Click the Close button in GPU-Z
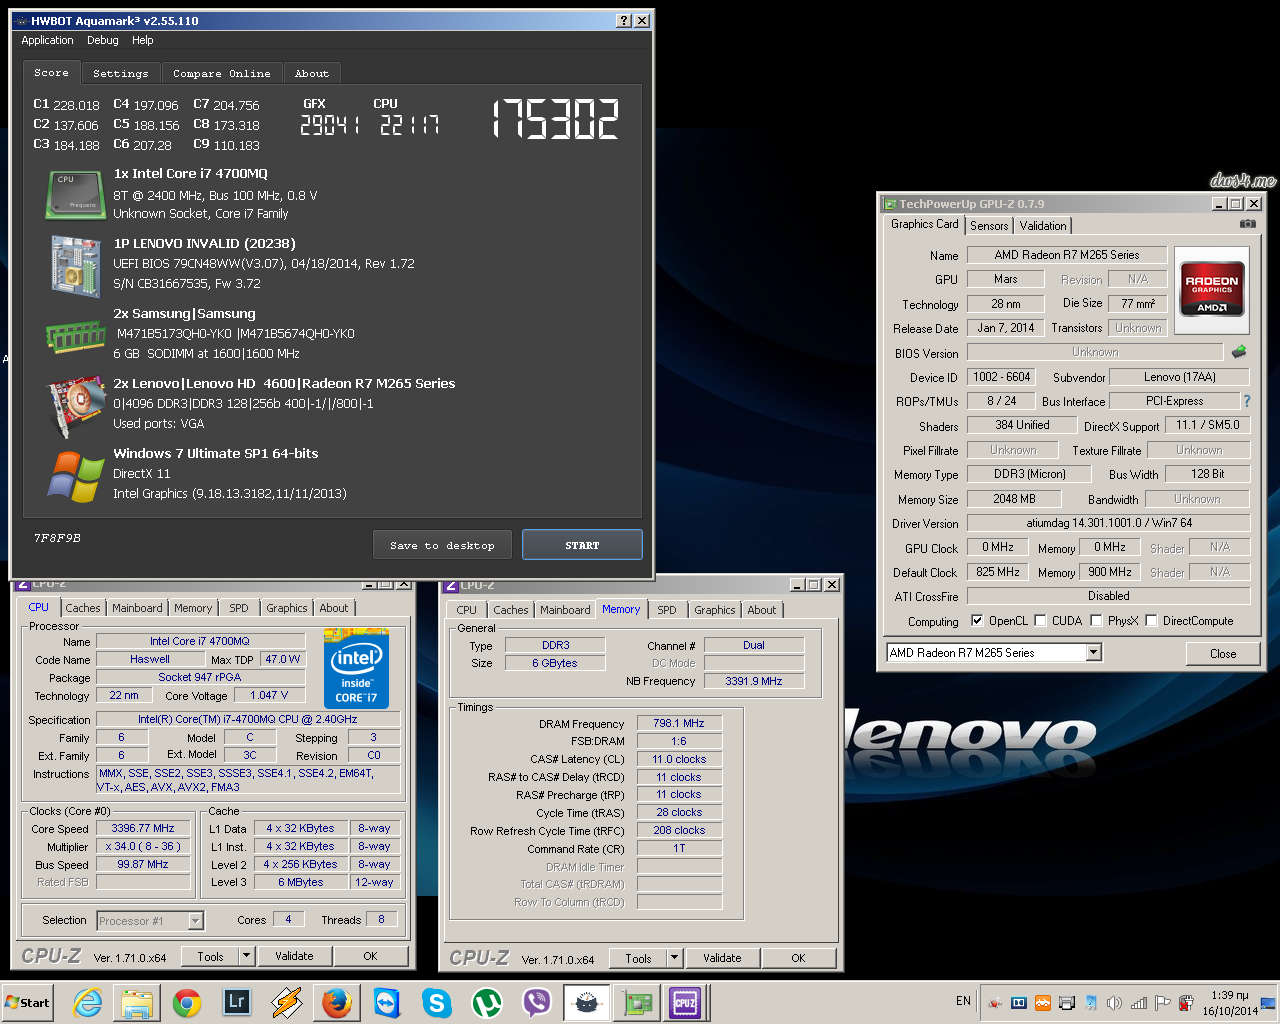The image size is (1280, 1024). coord(1223,653)
